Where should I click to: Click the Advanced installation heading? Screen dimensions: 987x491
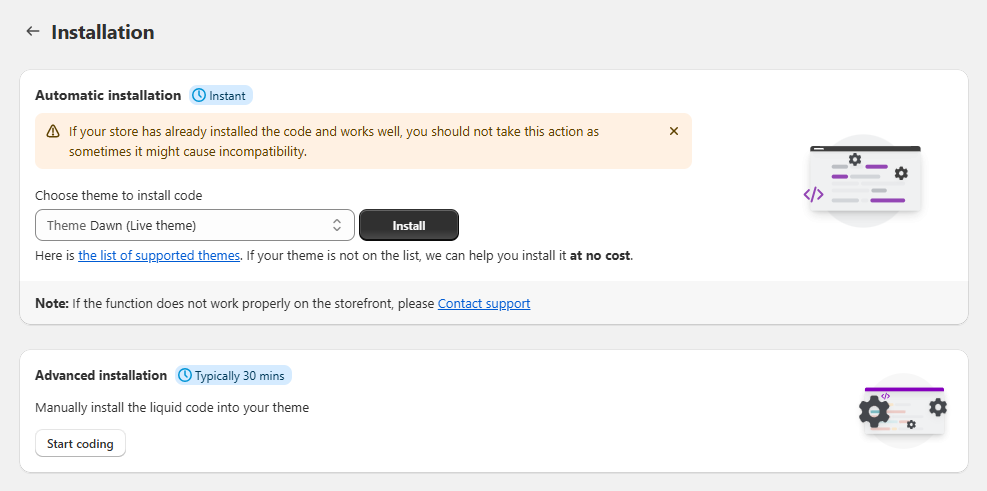101,376
